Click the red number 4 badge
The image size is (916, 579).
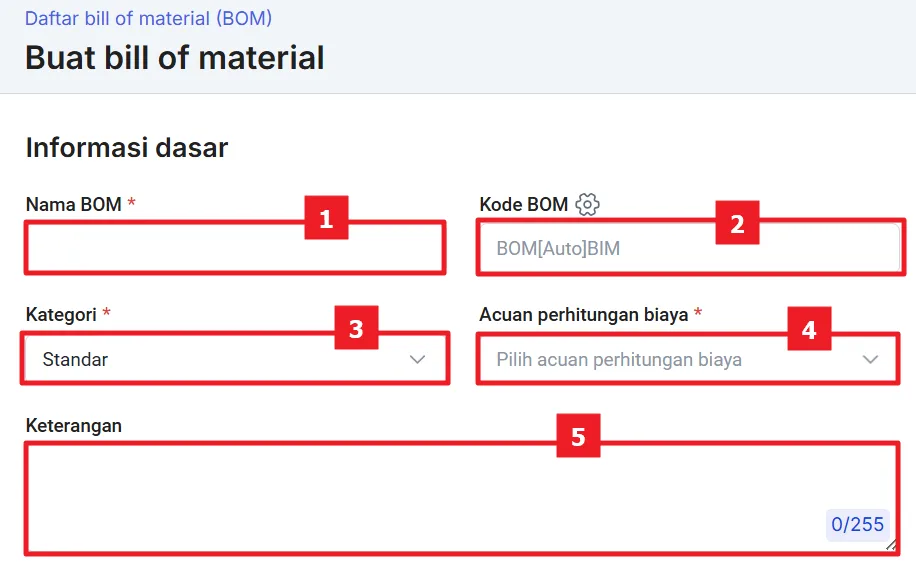pos(809,328)
